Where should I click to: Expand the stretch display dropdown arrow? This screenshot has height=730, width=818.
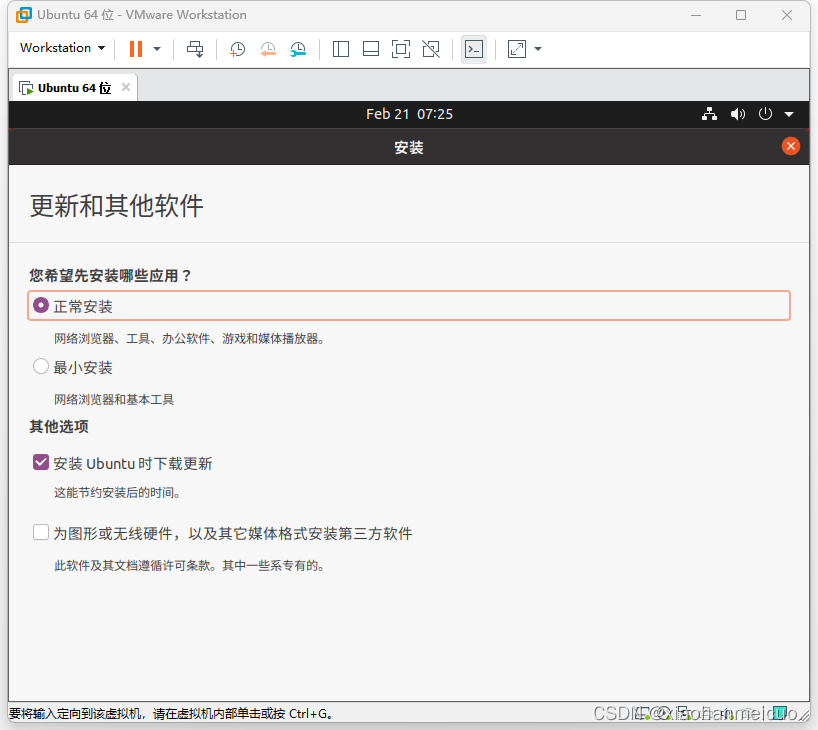pos(538,49)
